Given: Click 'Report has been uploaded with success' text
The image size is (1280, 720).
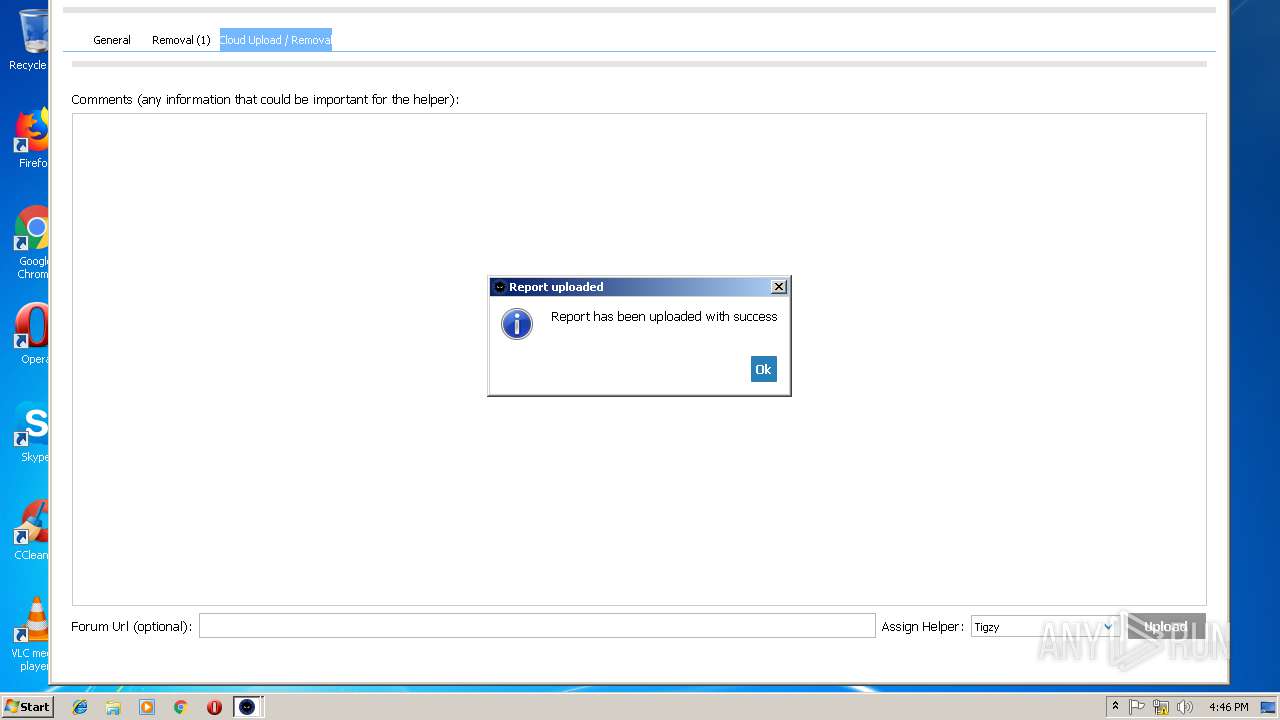Looking at the screenshot, I should coord(664,316).
